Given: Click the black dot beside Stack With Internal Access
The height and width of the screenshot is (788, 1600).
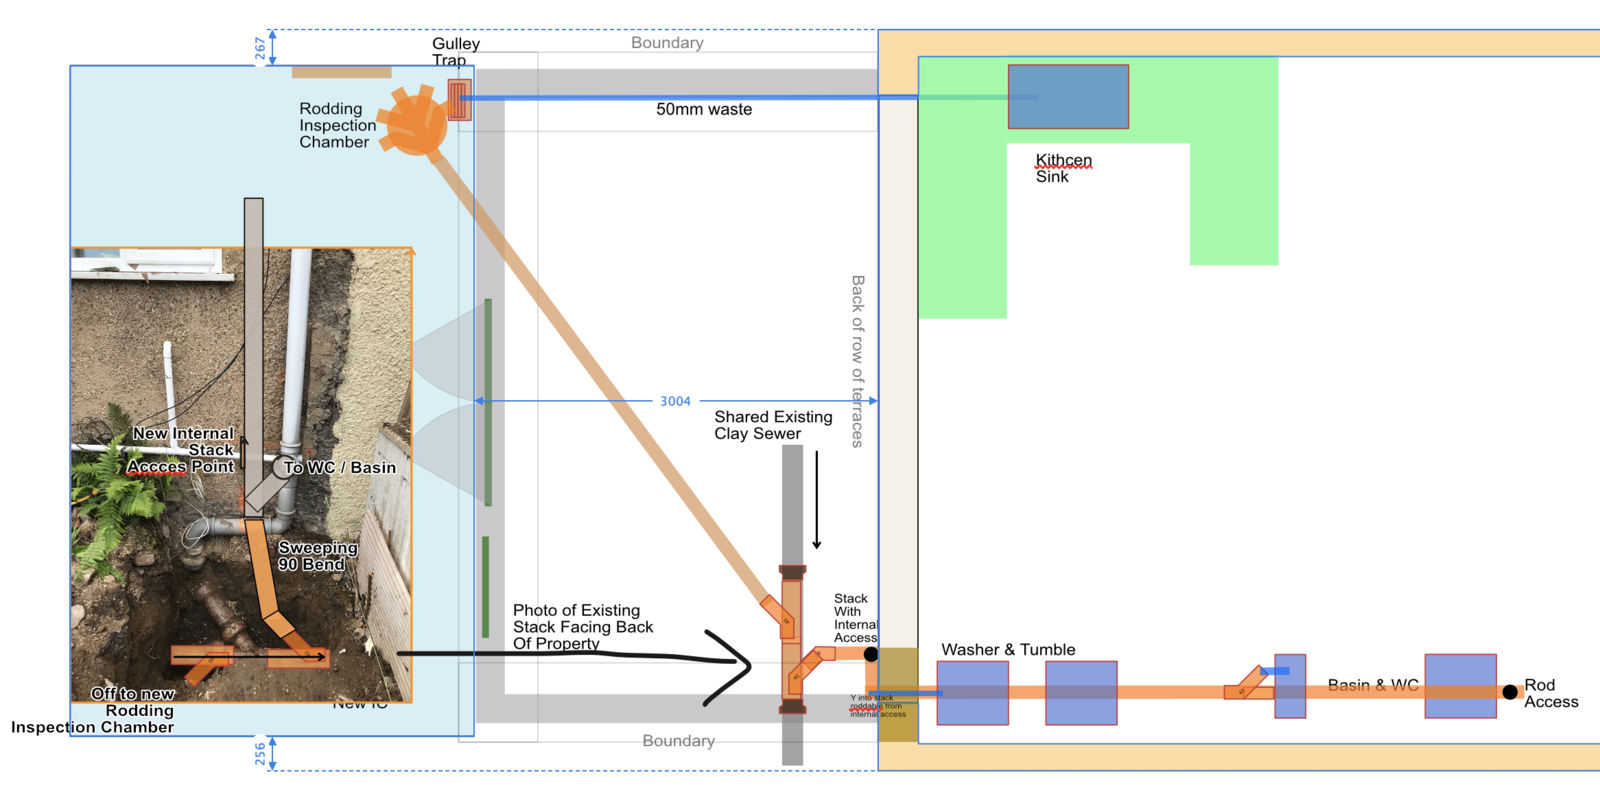Looking at the screenshot, I should 871,654.
